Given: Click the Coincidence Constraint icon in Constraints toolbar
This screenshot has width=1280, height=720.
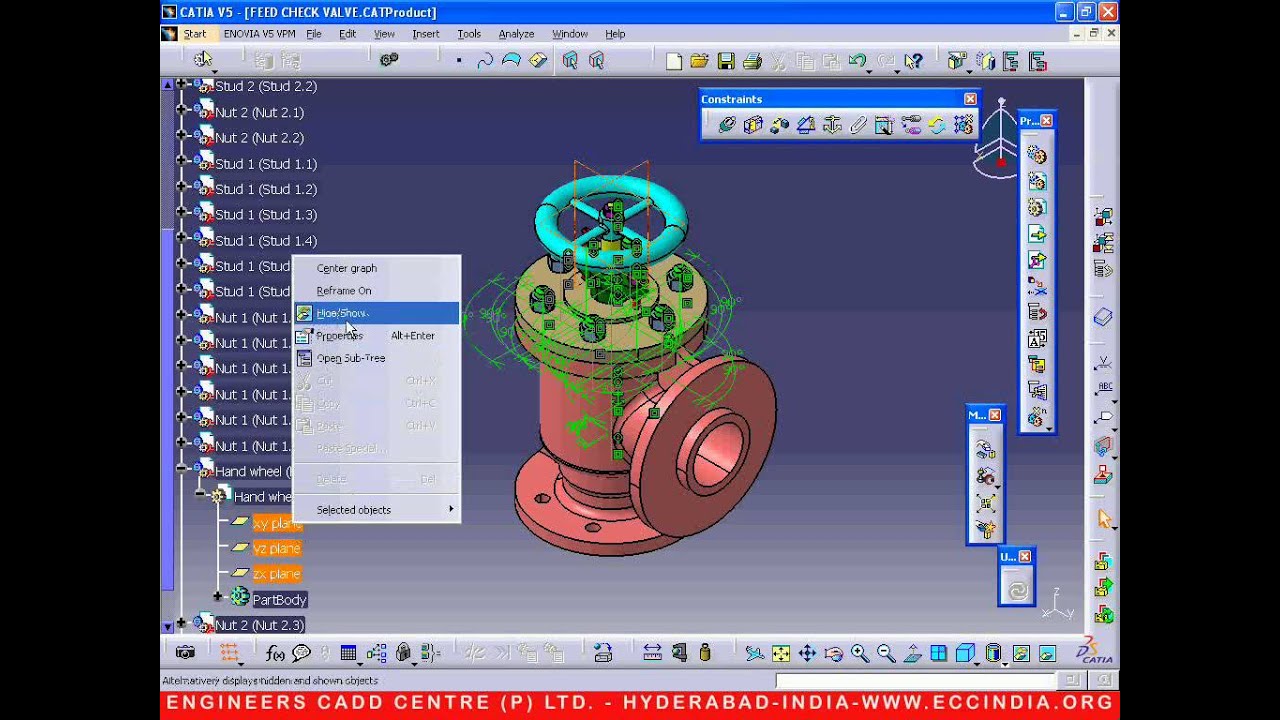Looking at the screenshot, I should (x=727, y=125).
